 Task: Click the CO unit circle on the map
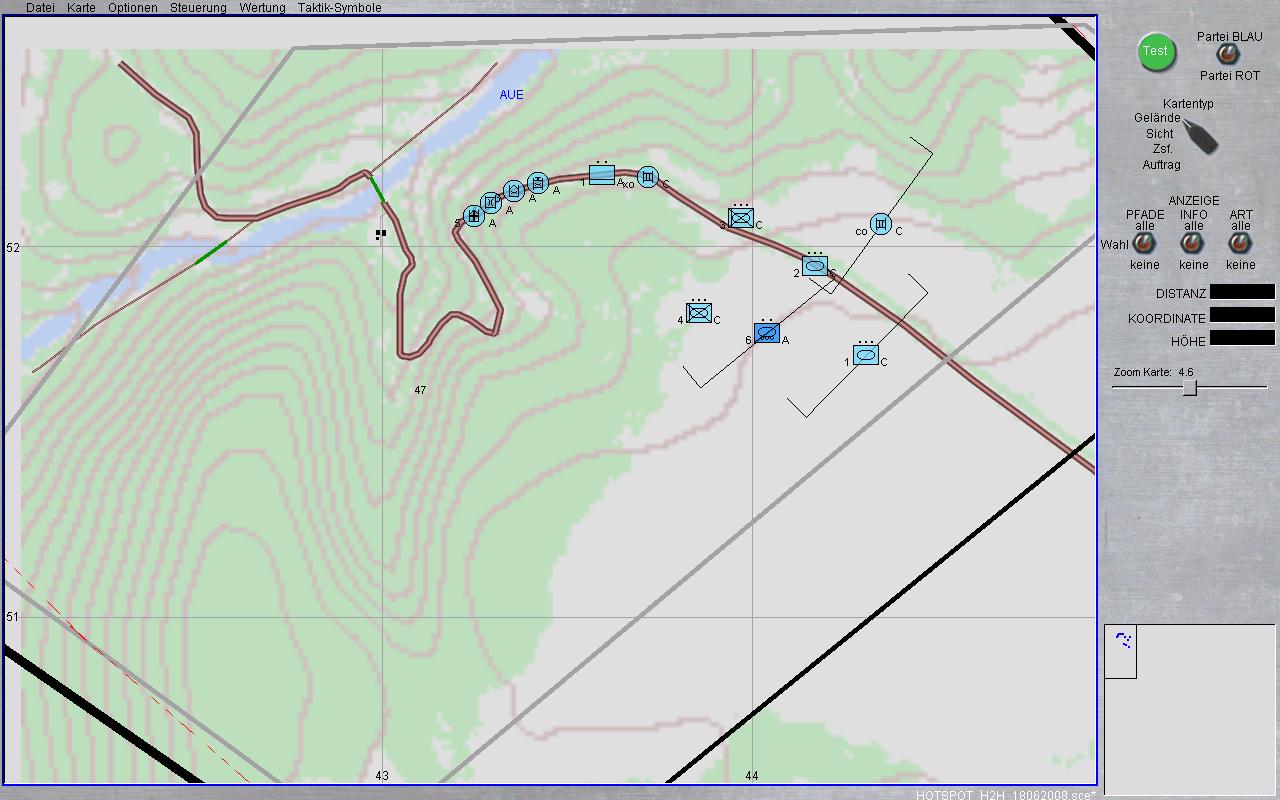[881, 224]
